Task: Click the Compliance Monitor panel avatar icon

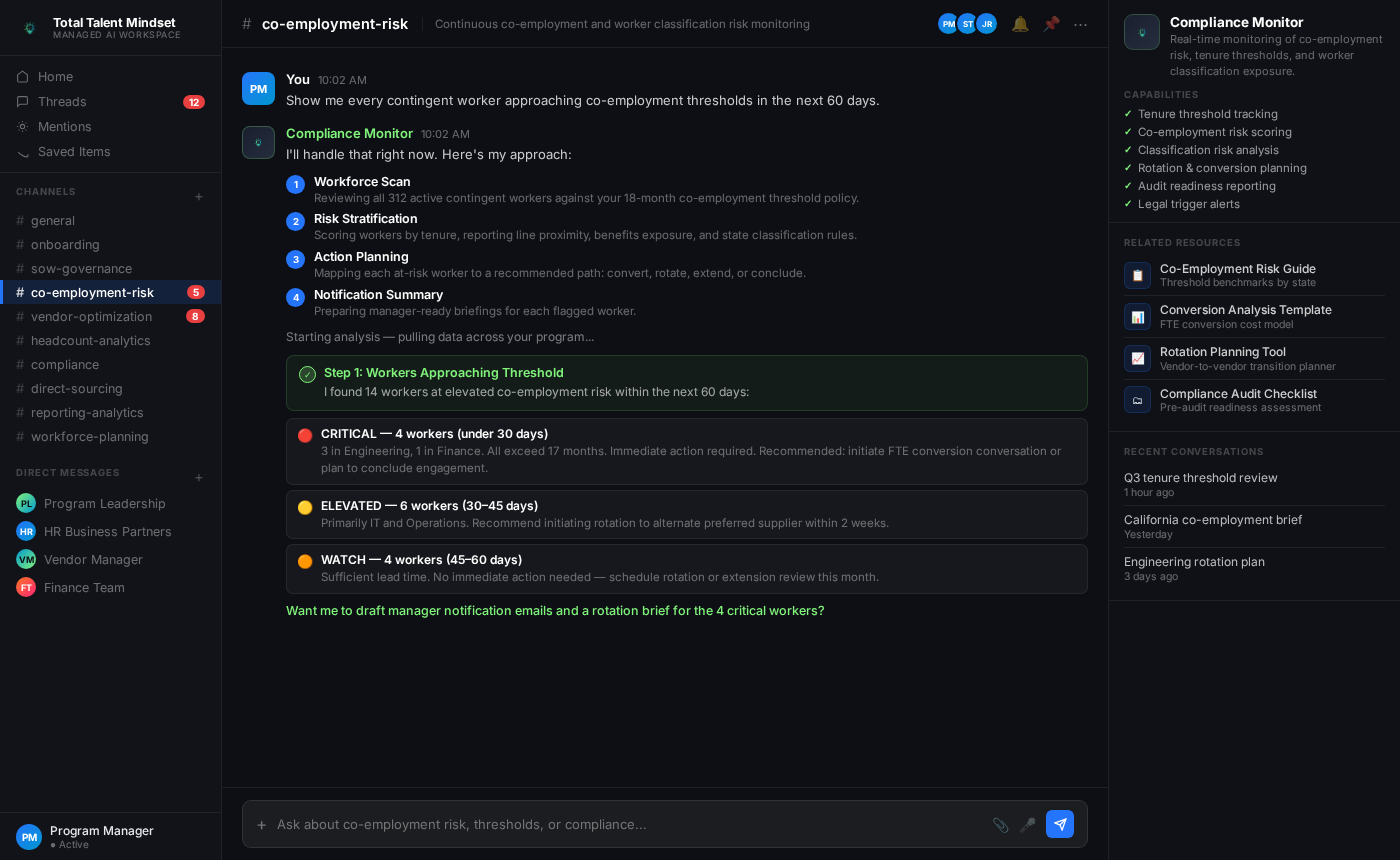Action: pyautogui.click(x=1142, y=32)
